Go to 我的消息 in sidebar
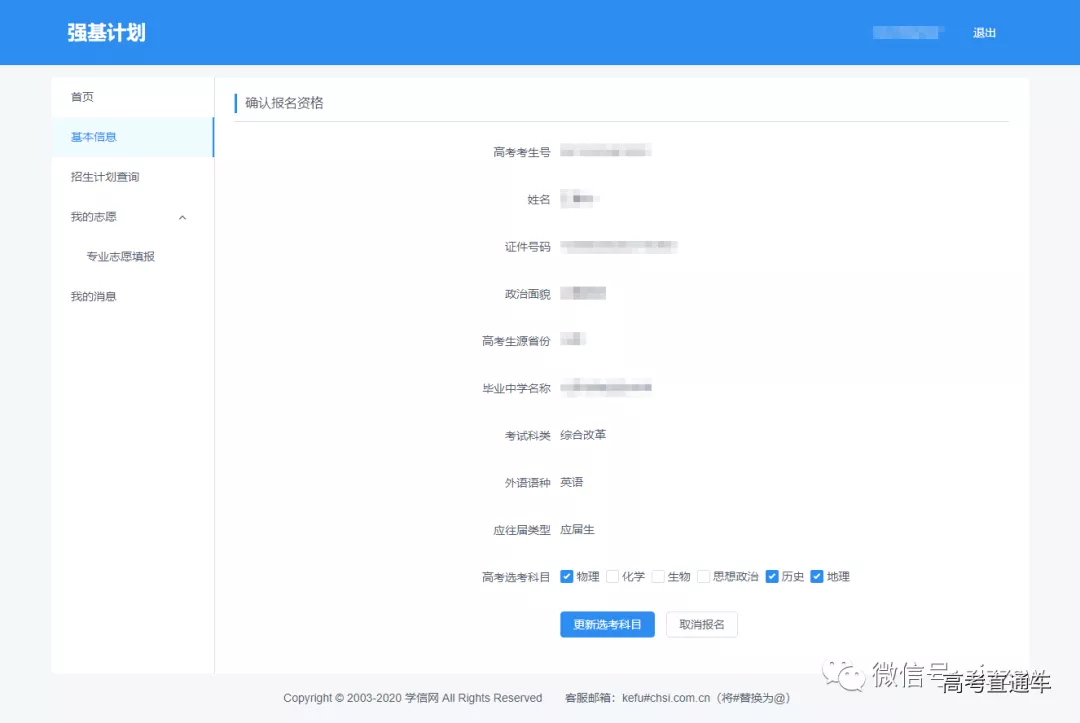The width and height of the screenshot is (1080, 723). [94, 297]
